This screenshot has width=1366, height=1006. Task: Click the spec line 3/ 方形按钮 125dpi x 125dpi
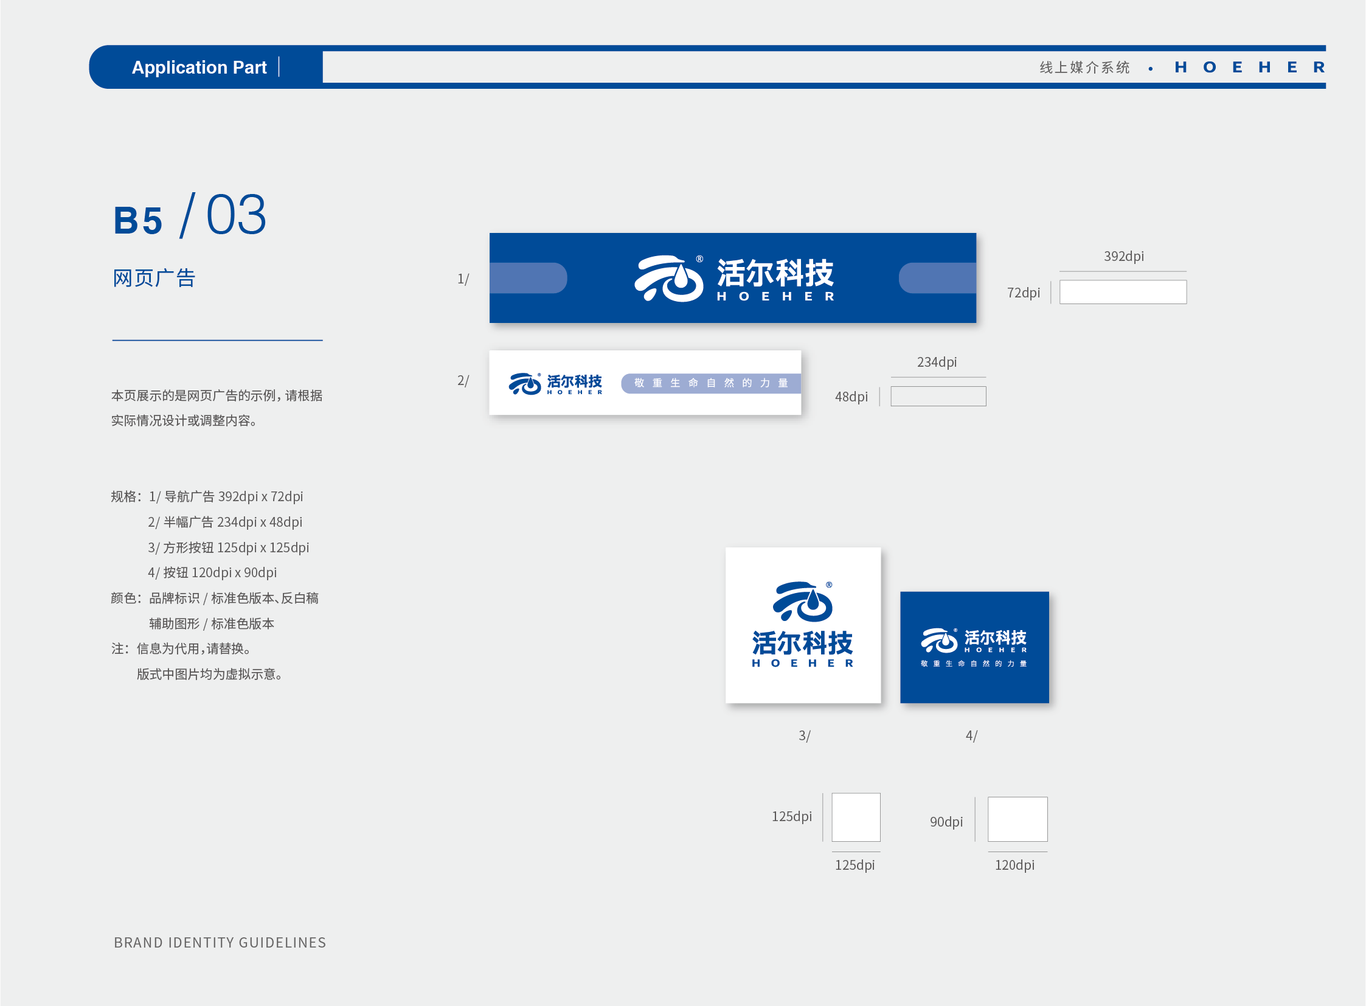[228, 548]
